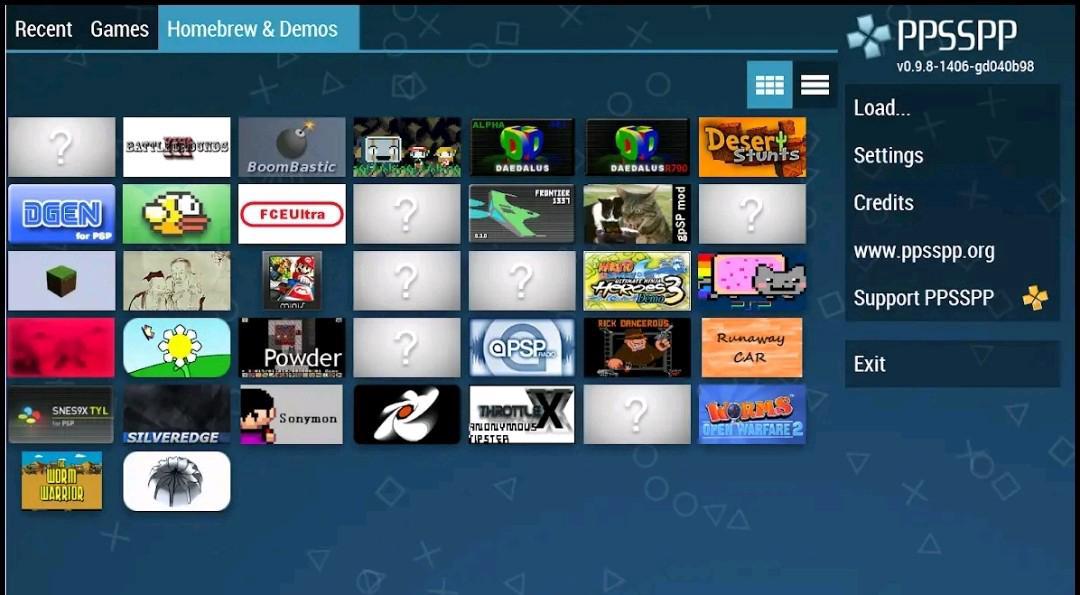The width and height of the screenshot is (1080, 595).
Task: Switch to list view layout
Action: pyautogui.click(x=815, y=85)
